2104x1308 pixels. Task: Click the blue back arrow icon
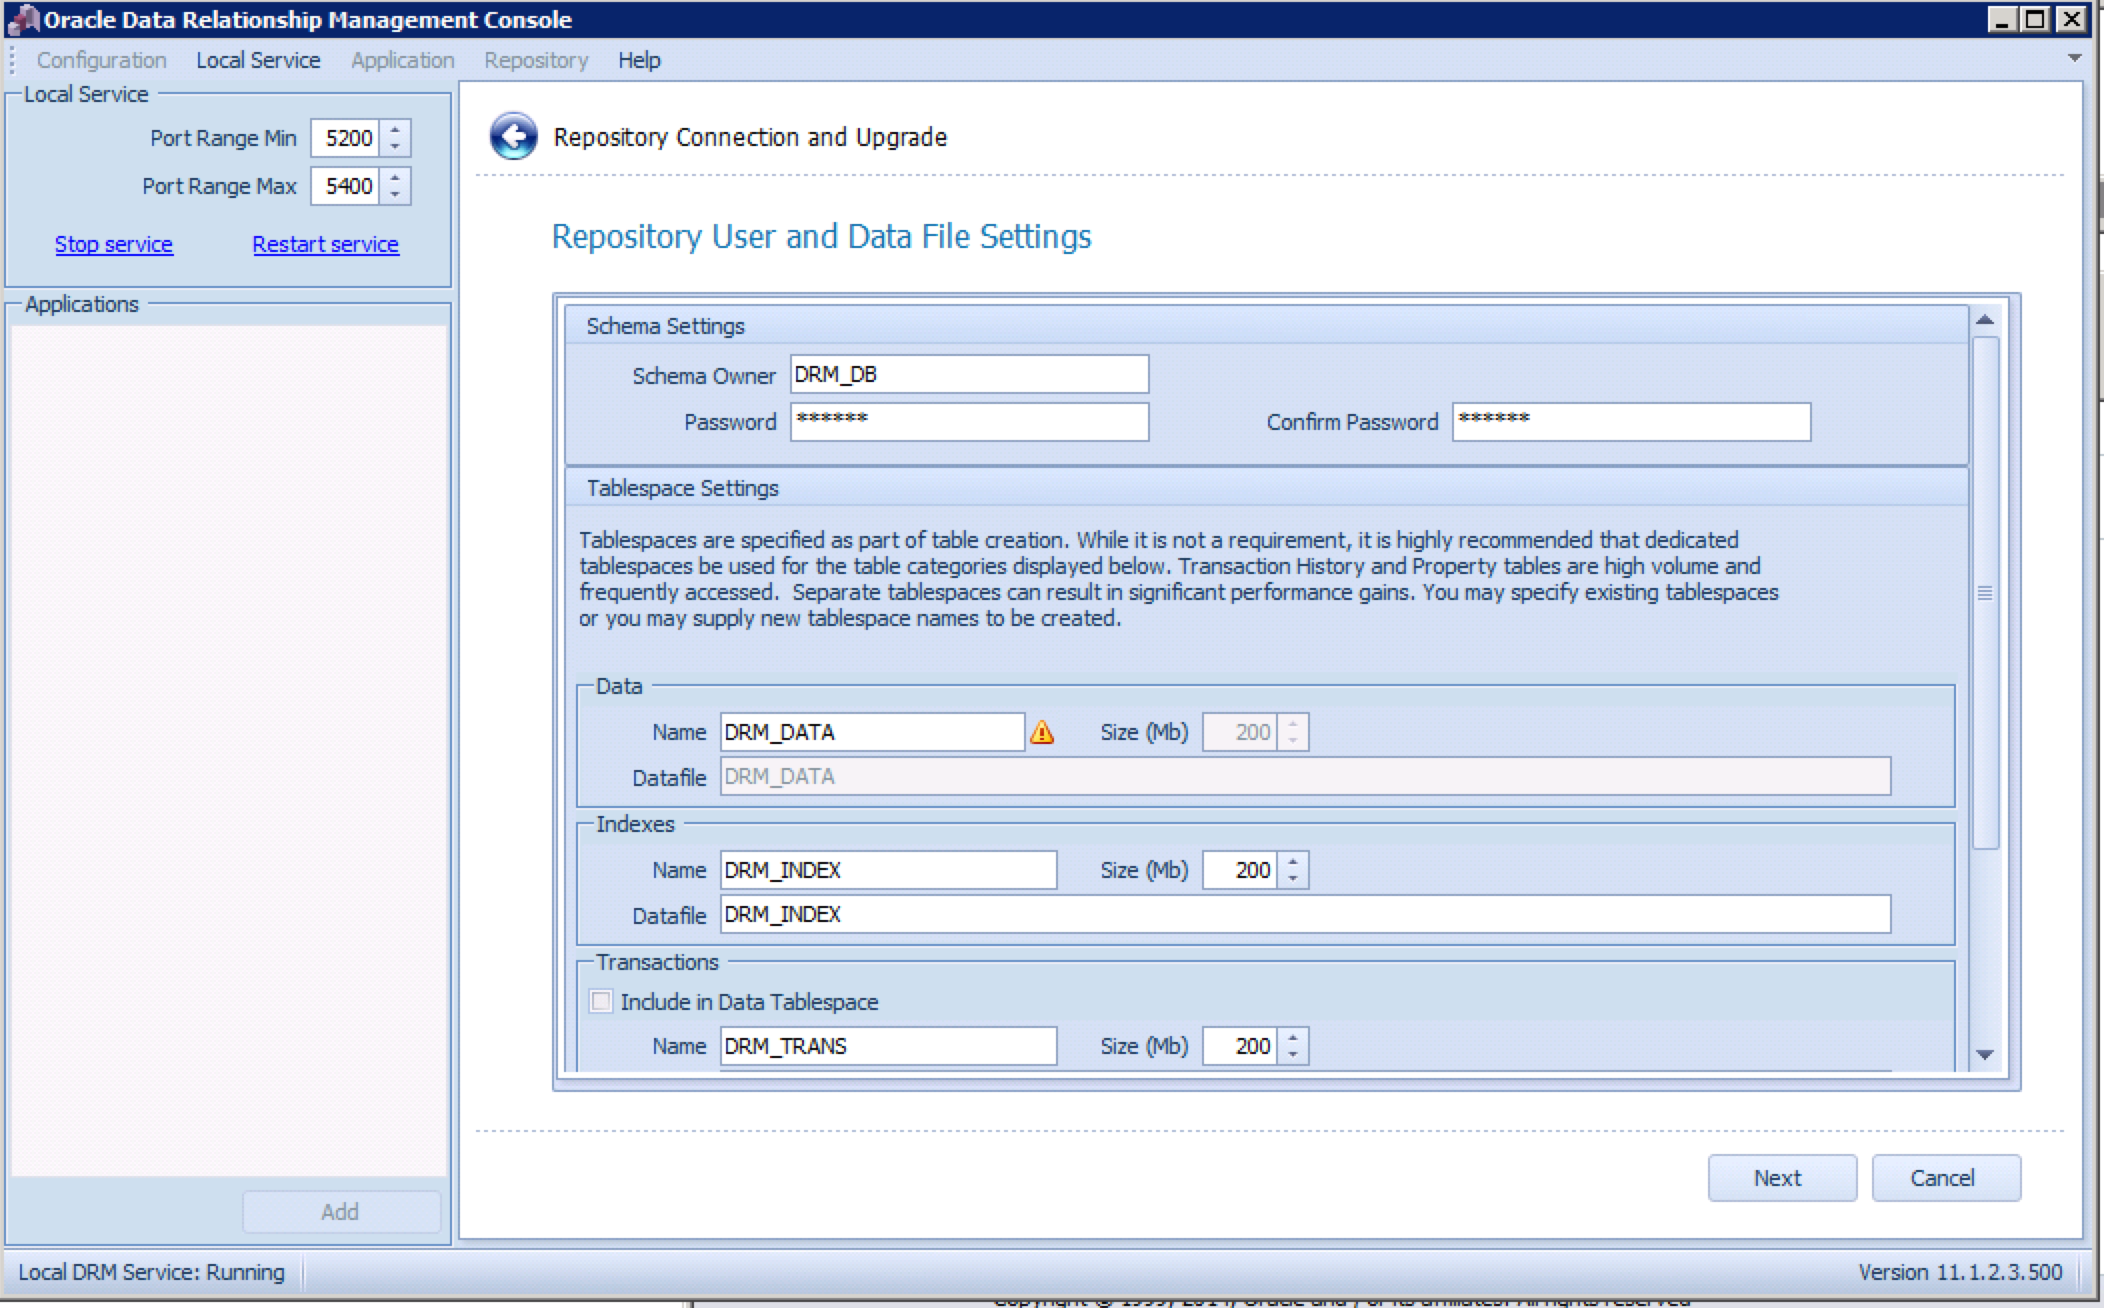[x=513, y=136]
